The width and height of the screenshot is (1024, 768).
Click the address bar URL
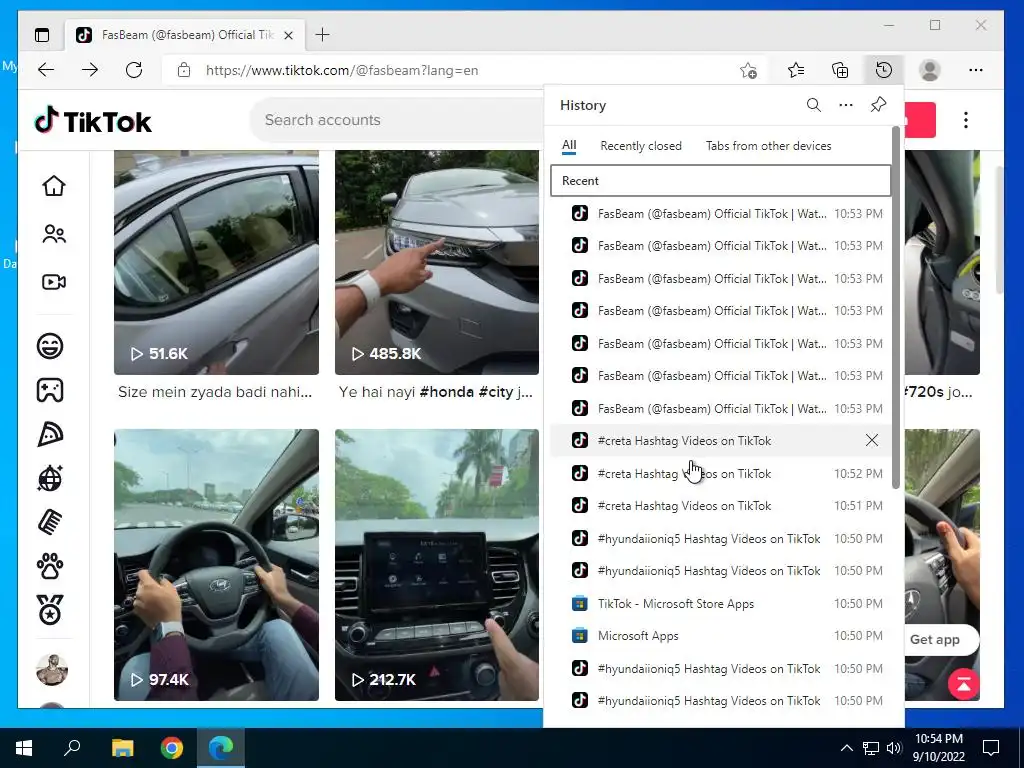[342, 71]
